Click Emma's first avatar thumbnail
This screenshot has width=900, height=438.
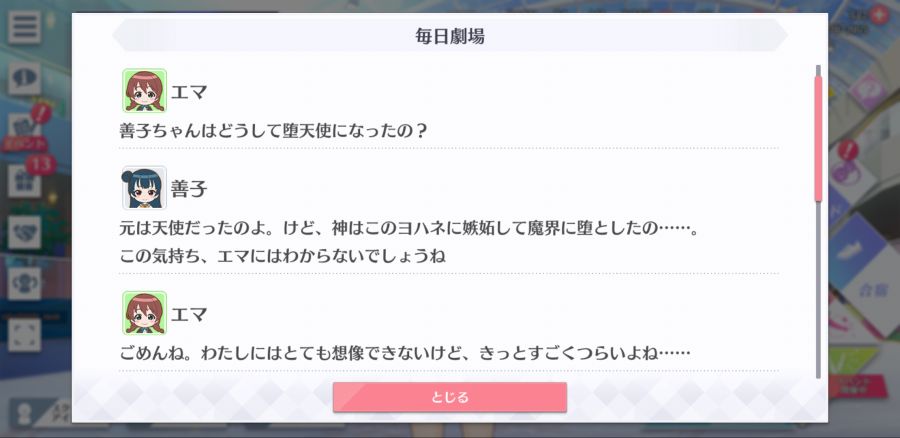coord(144,91)
